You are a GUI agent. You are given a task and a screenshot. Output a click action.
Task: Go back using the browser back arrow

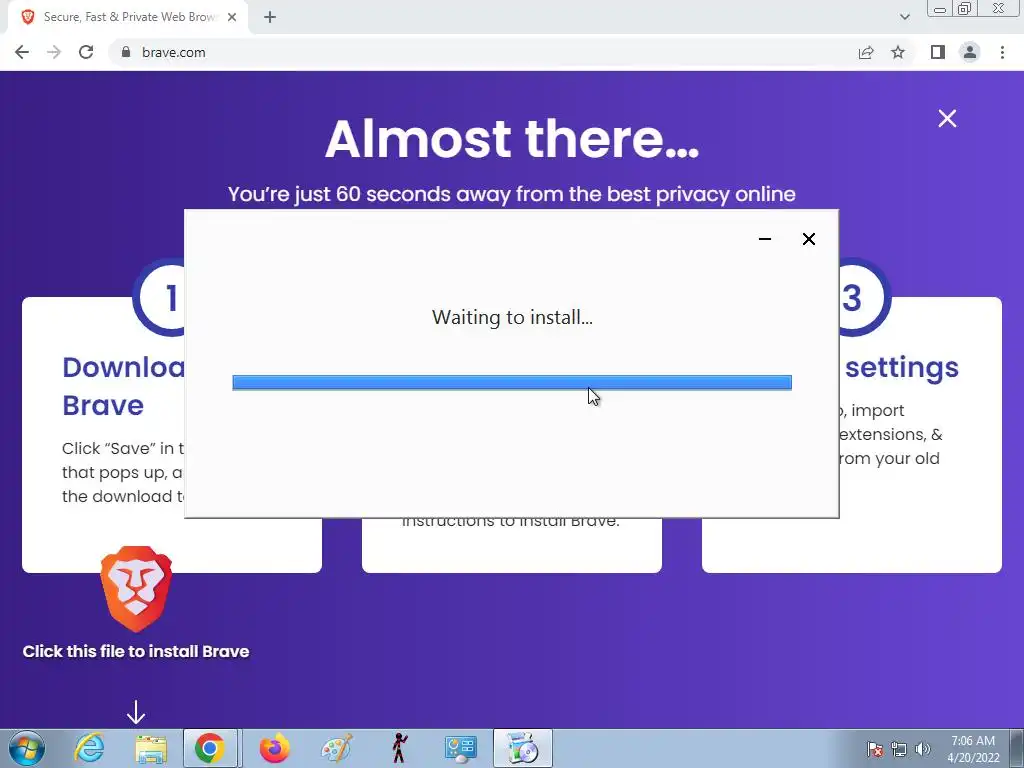(x=22, y=52)
